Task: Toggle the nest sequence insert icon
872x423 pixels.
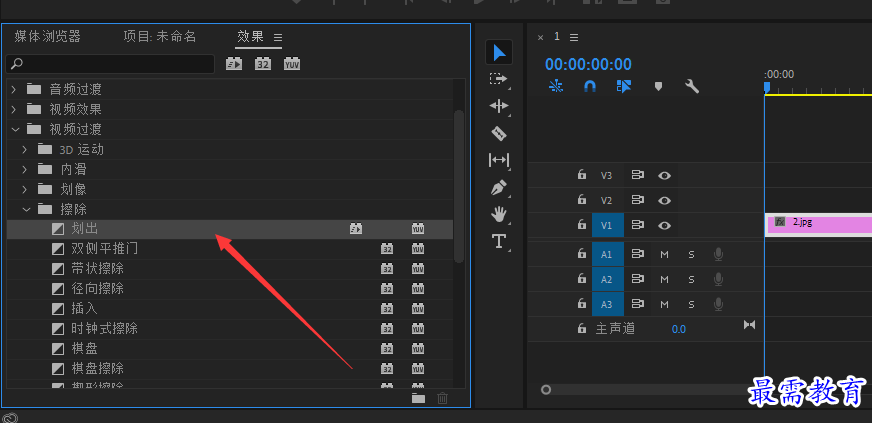Action: (556, 86)
